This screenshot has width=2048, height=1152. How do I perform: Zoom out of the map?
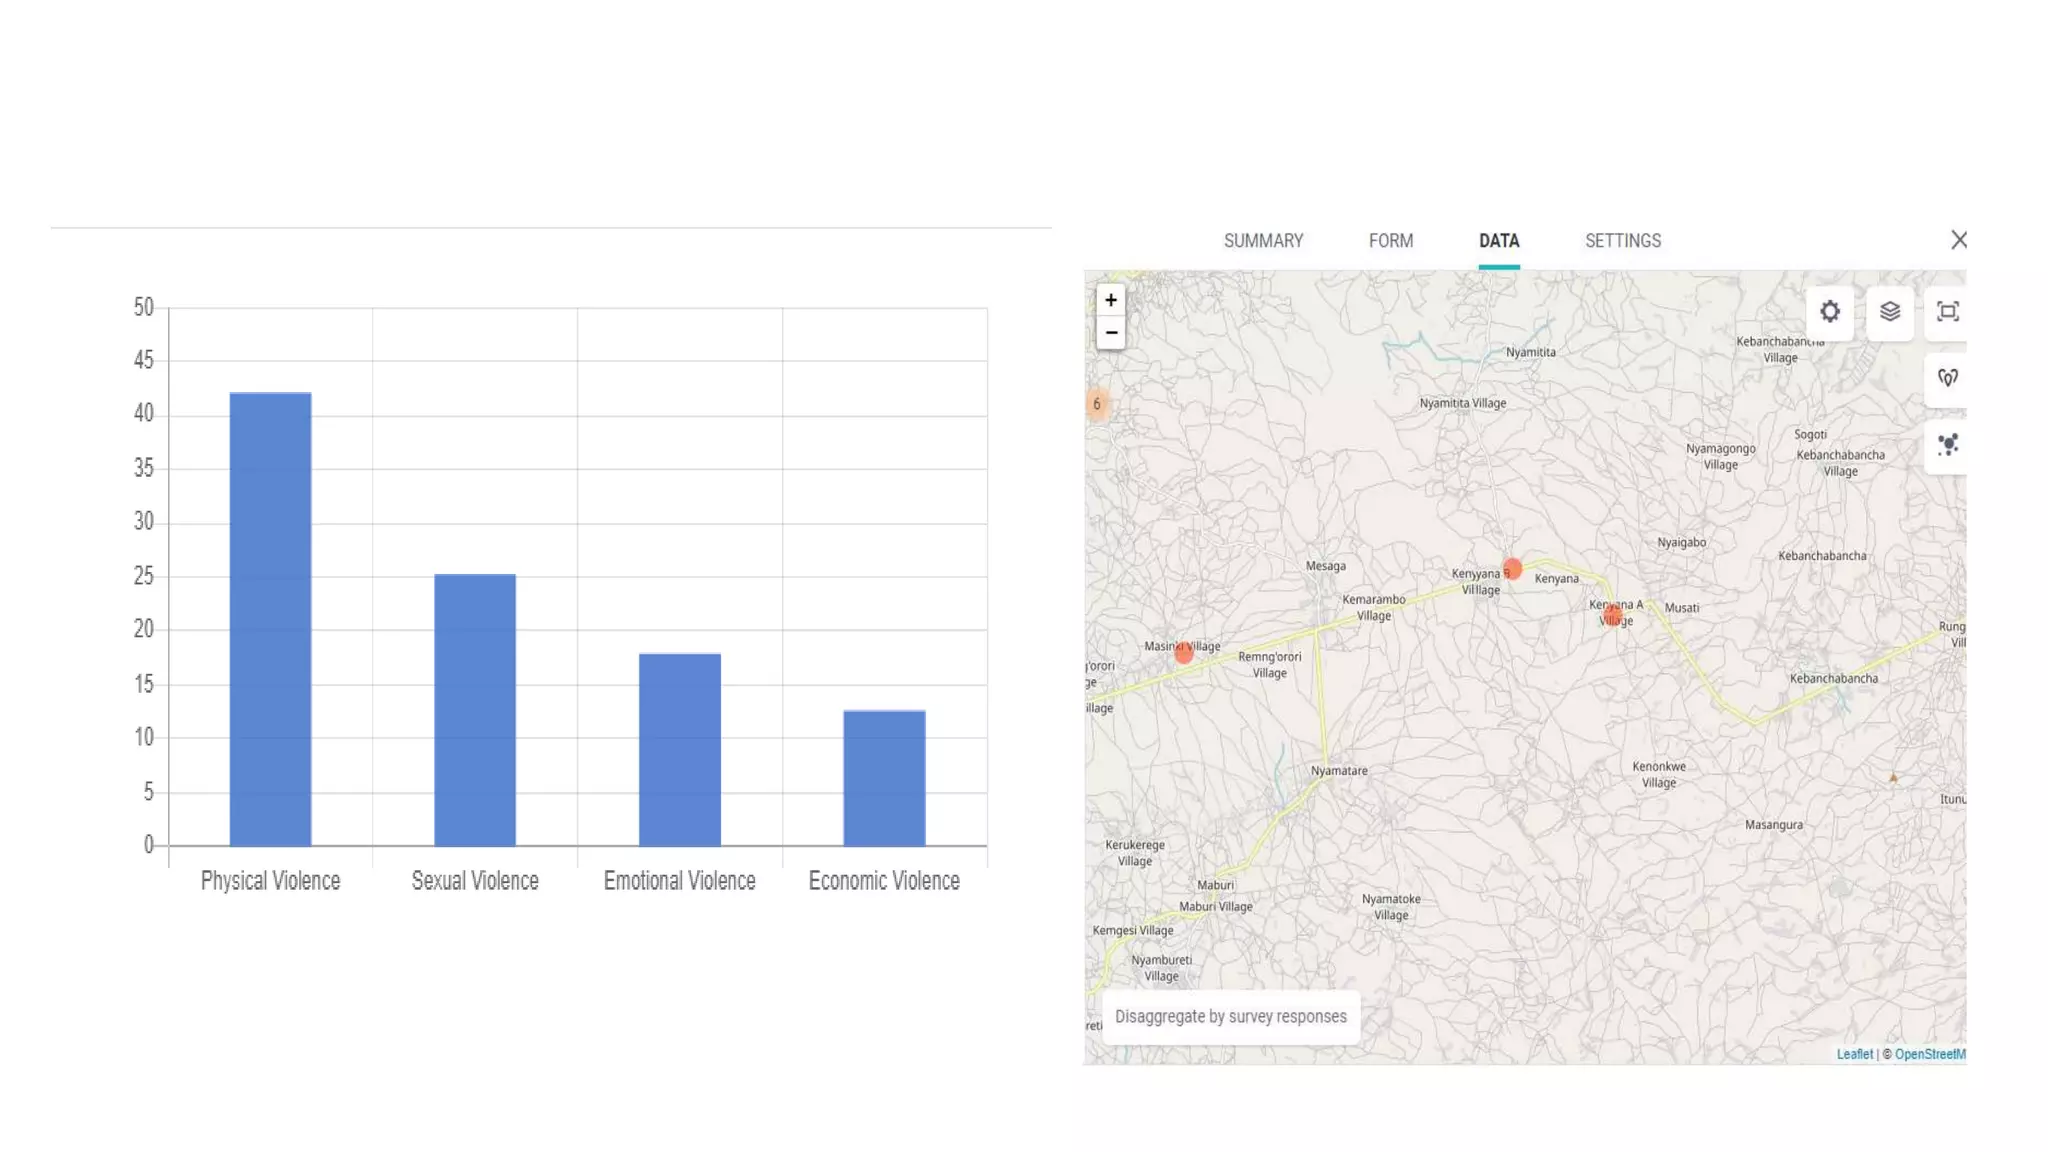[x=1111, y=333]
